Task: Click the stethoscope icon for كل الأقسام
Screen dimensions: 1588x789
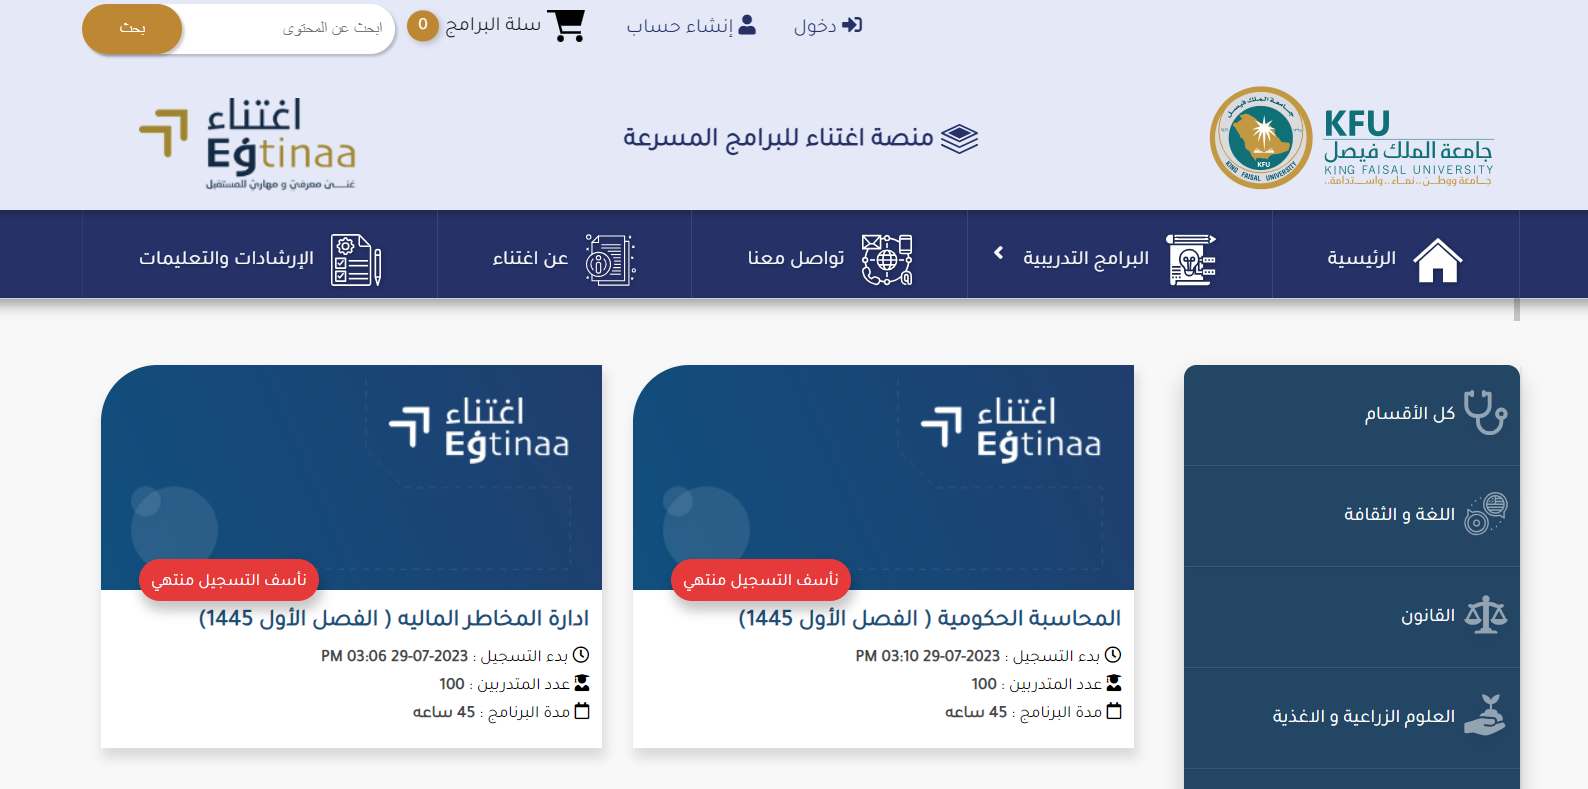Action: pyautogui.click(x=1485, y=413)
